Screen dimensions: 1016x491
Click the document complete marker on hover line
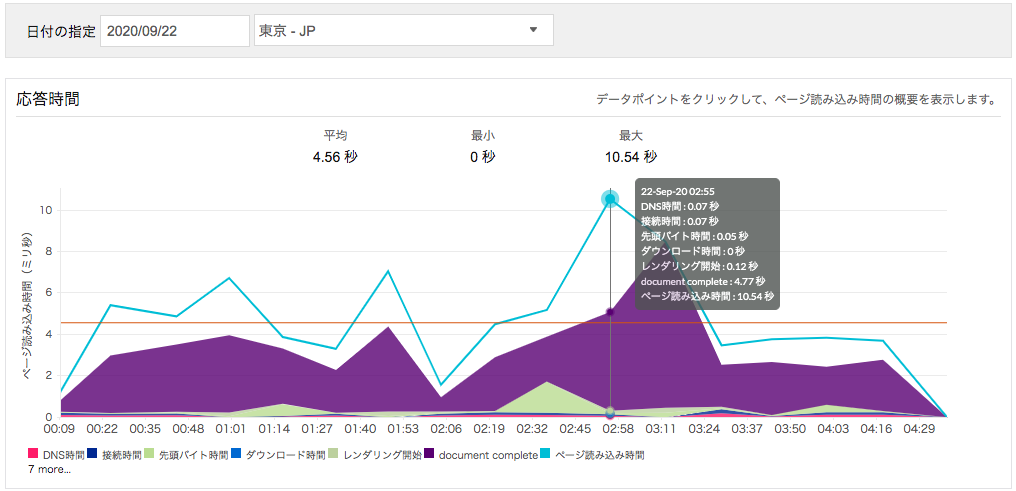pyautogui.click(x=610, y=313)
